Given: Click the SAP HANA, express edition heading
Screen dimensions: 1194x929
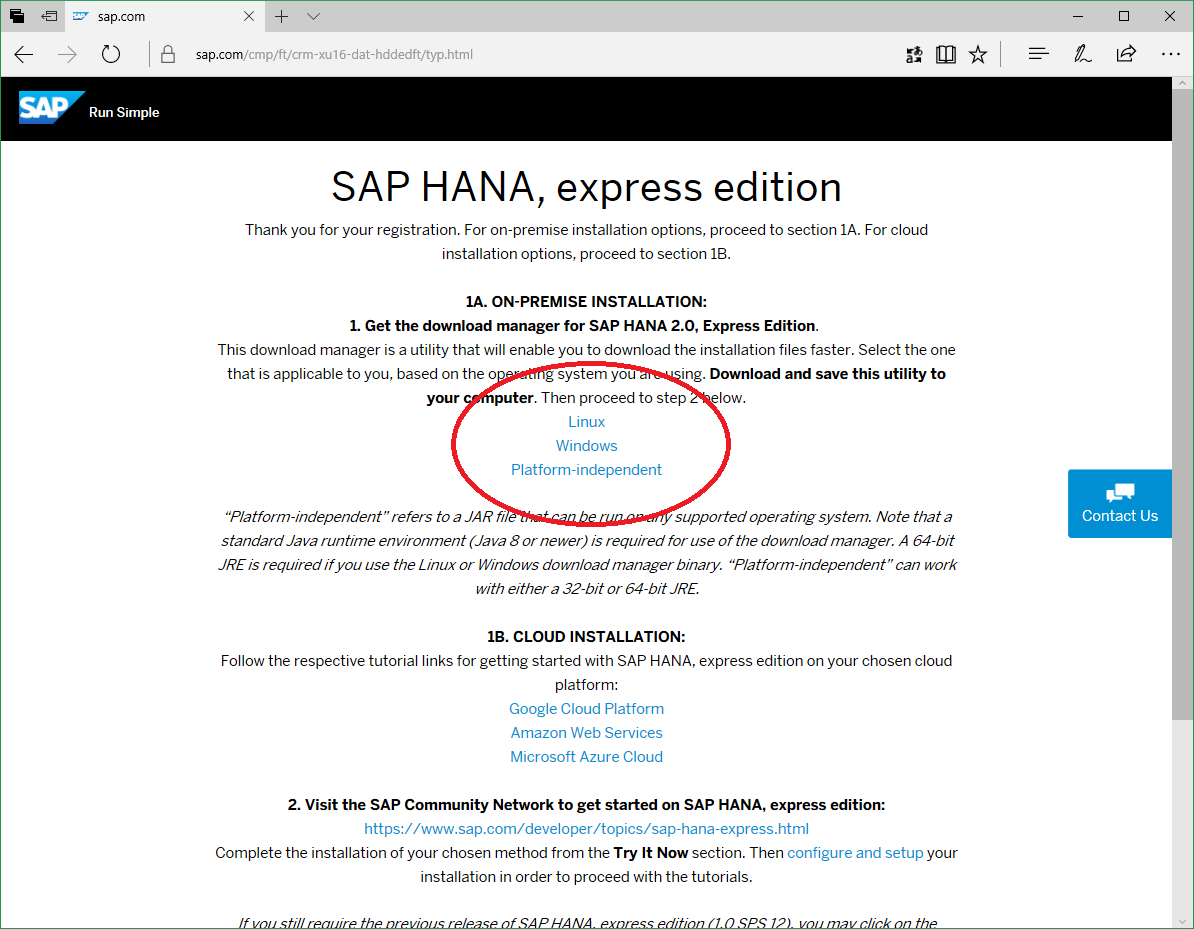Looking at the screenshot, I should coord(586,187).
